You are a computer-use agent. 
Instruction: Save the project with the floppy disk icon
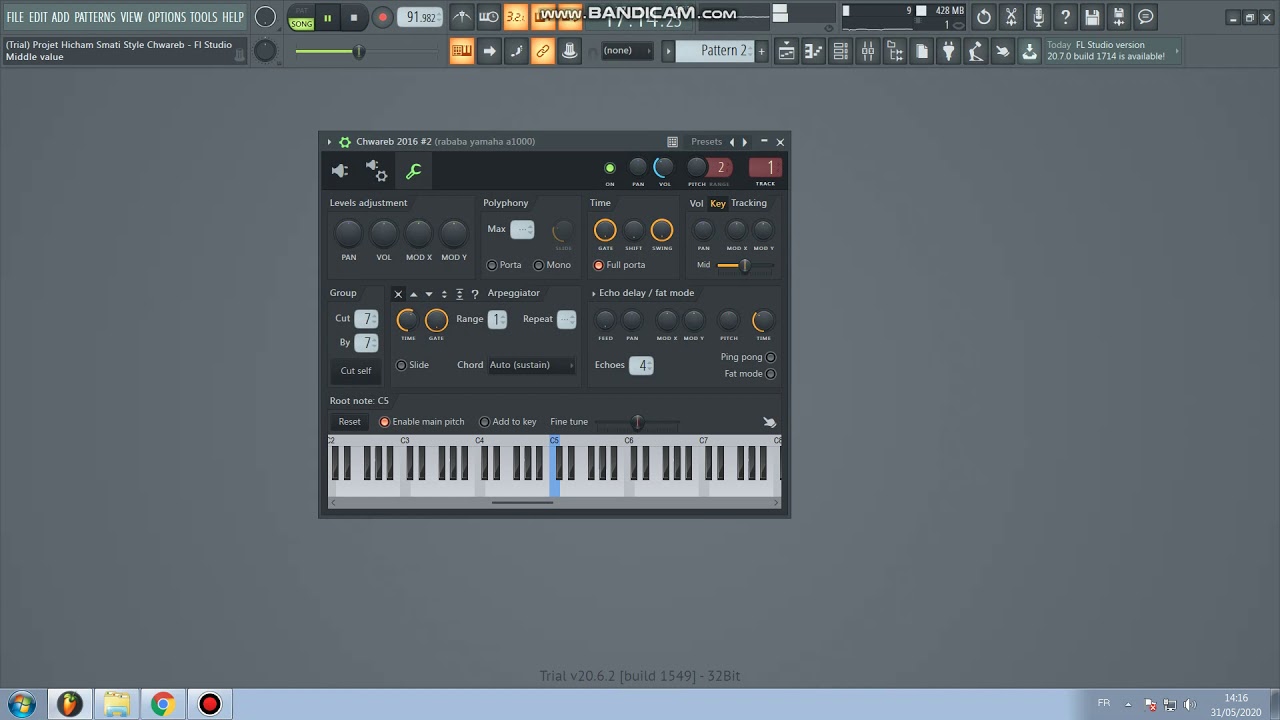coord(1092,17)
